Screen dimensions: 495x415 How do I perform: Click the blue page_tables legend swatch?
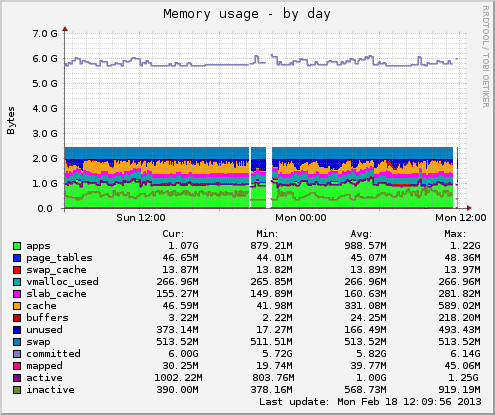17,258
